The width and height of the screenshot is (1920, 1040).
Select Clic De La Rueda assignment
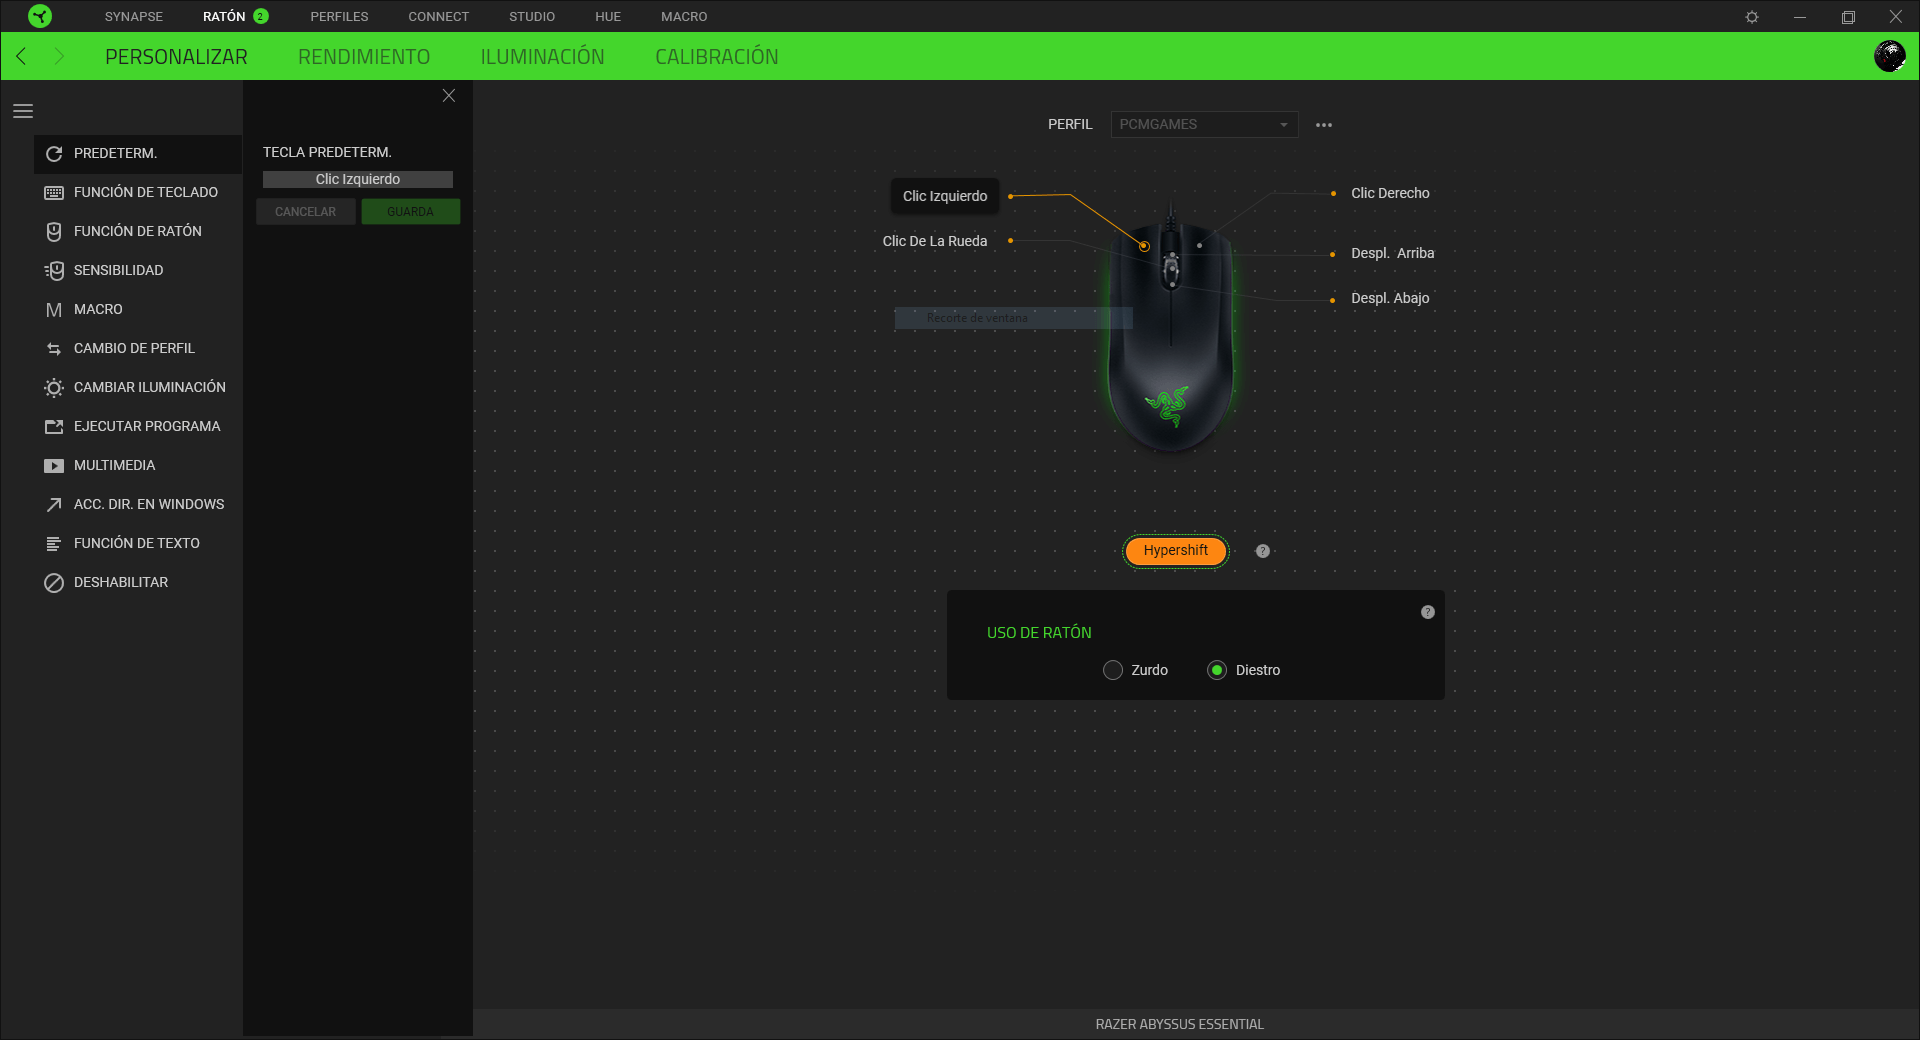934,241
